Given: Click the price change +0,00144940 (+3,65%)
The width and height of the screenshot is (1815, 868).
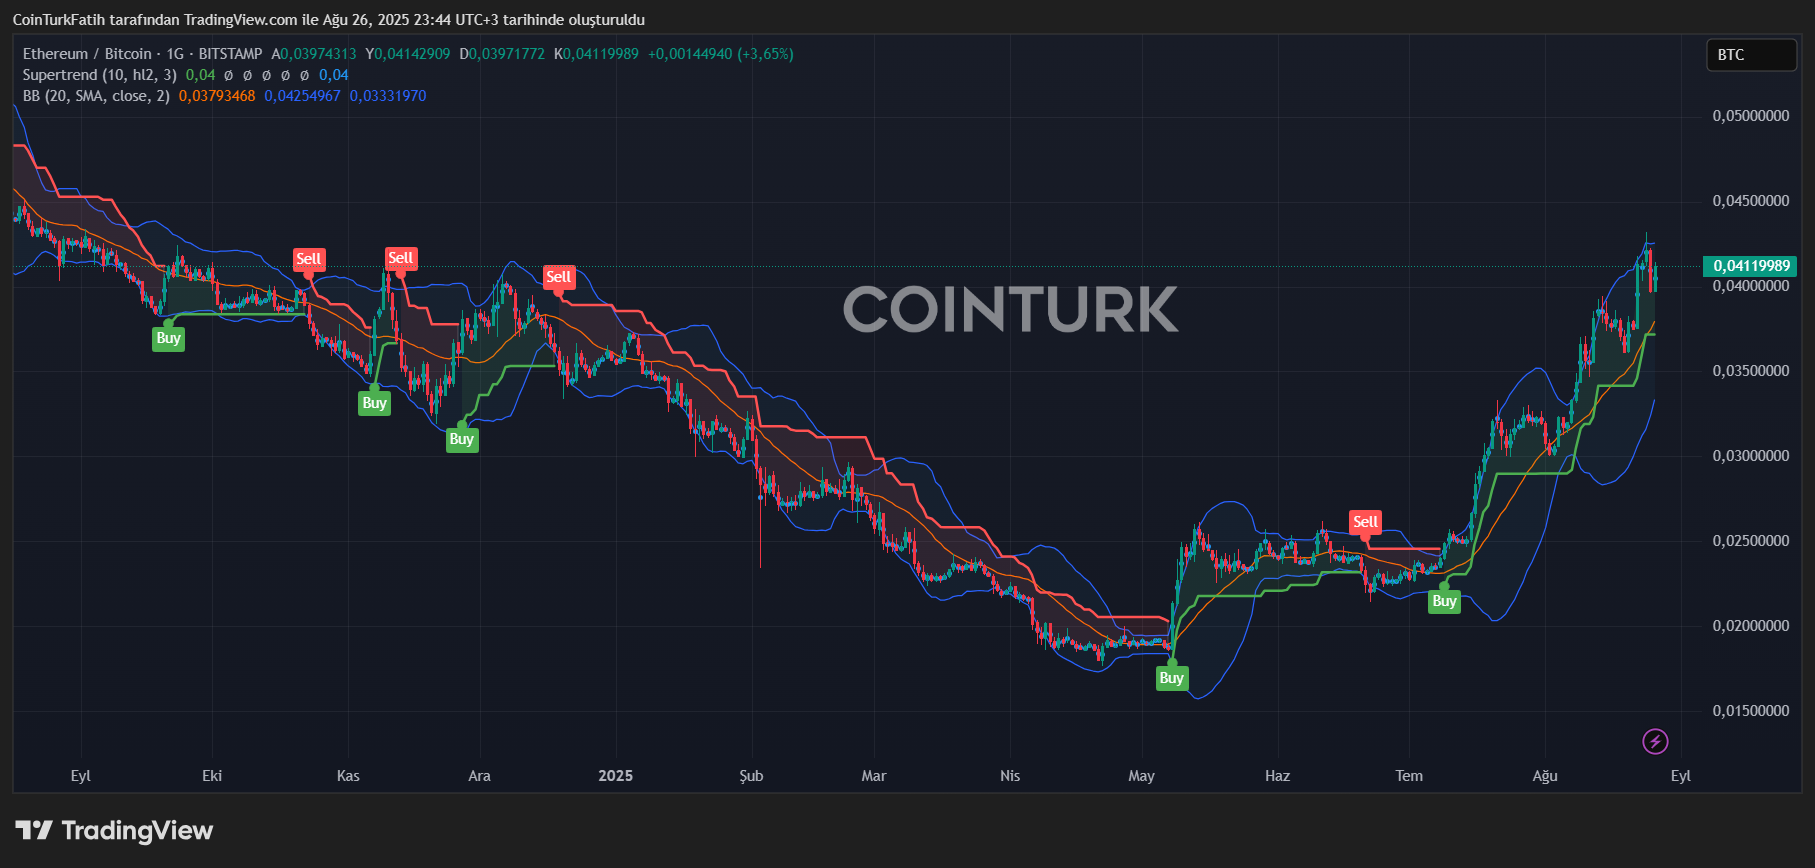Looking at the screenshot, I should point(721,54).
